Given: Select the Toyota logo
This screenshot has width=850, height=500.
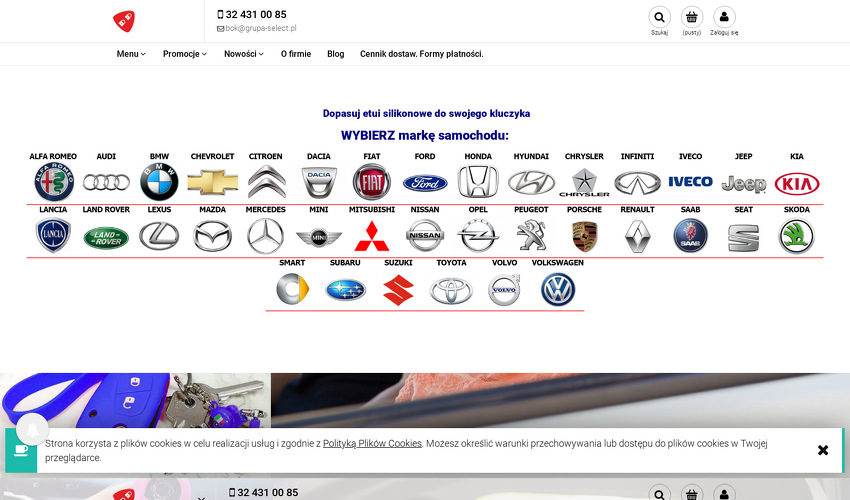Looking at the screenshot, I should 452,291.
